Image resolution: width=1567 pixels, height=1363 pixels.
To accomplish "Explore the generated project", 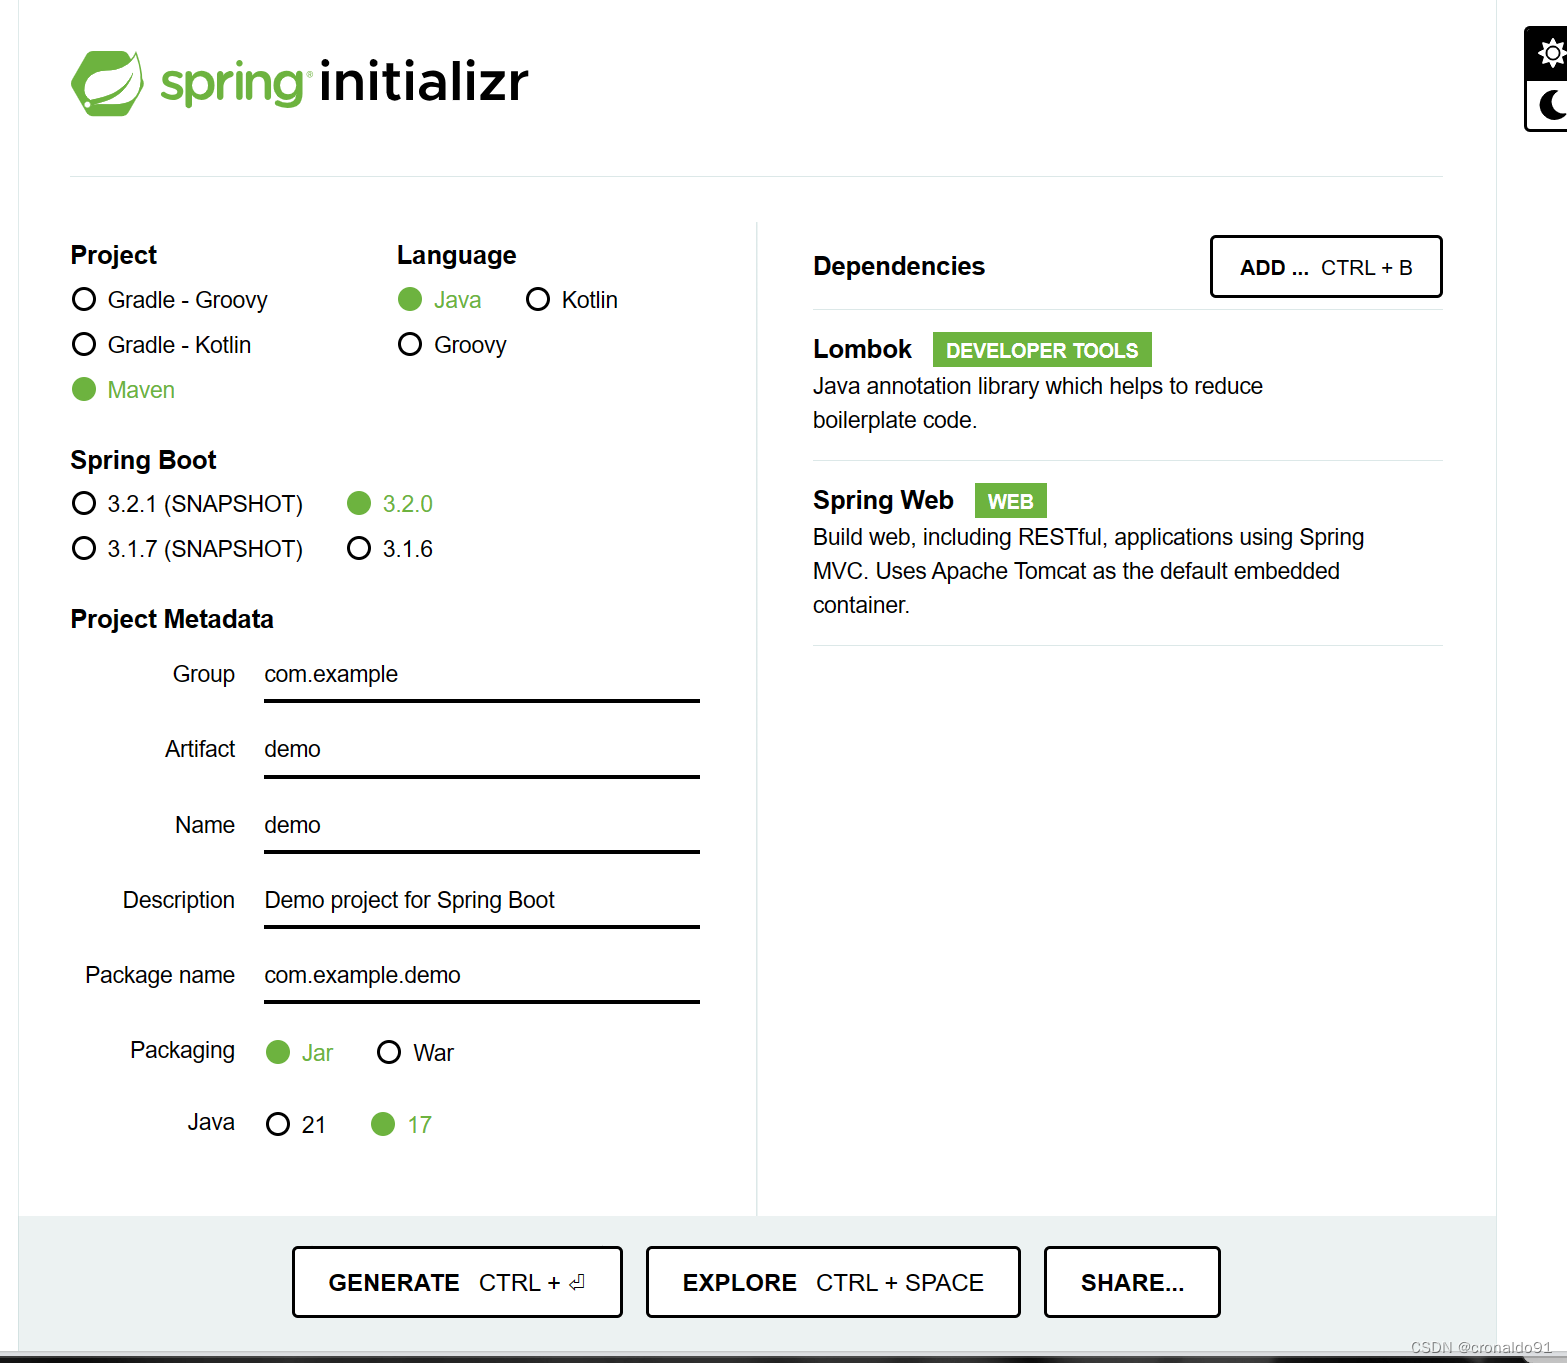I will tap(833, 1282).
